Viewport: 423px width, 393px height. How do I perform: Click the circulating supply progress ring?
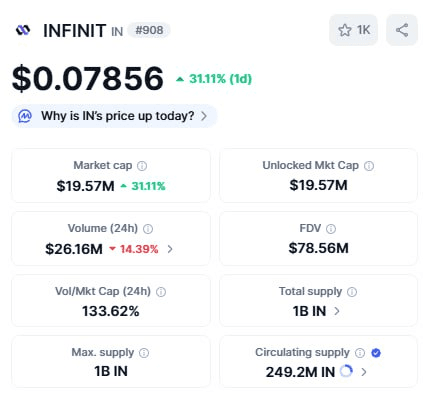346,371
